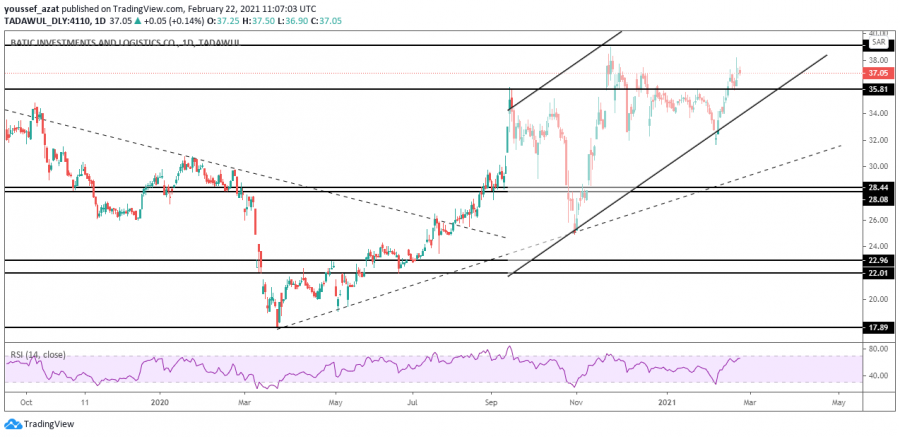Click the Sep label on time axis

click(x=492, y=400)
